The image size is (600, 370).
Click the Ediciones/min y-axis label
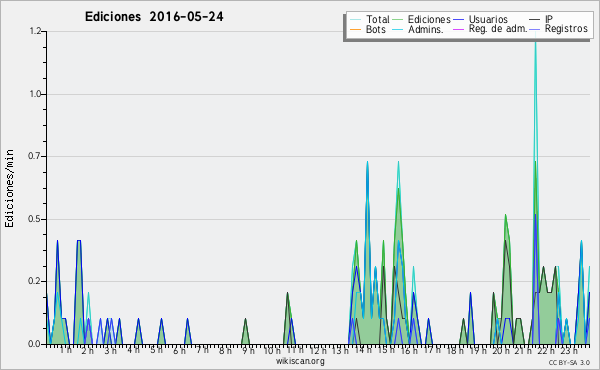(9, 188)
